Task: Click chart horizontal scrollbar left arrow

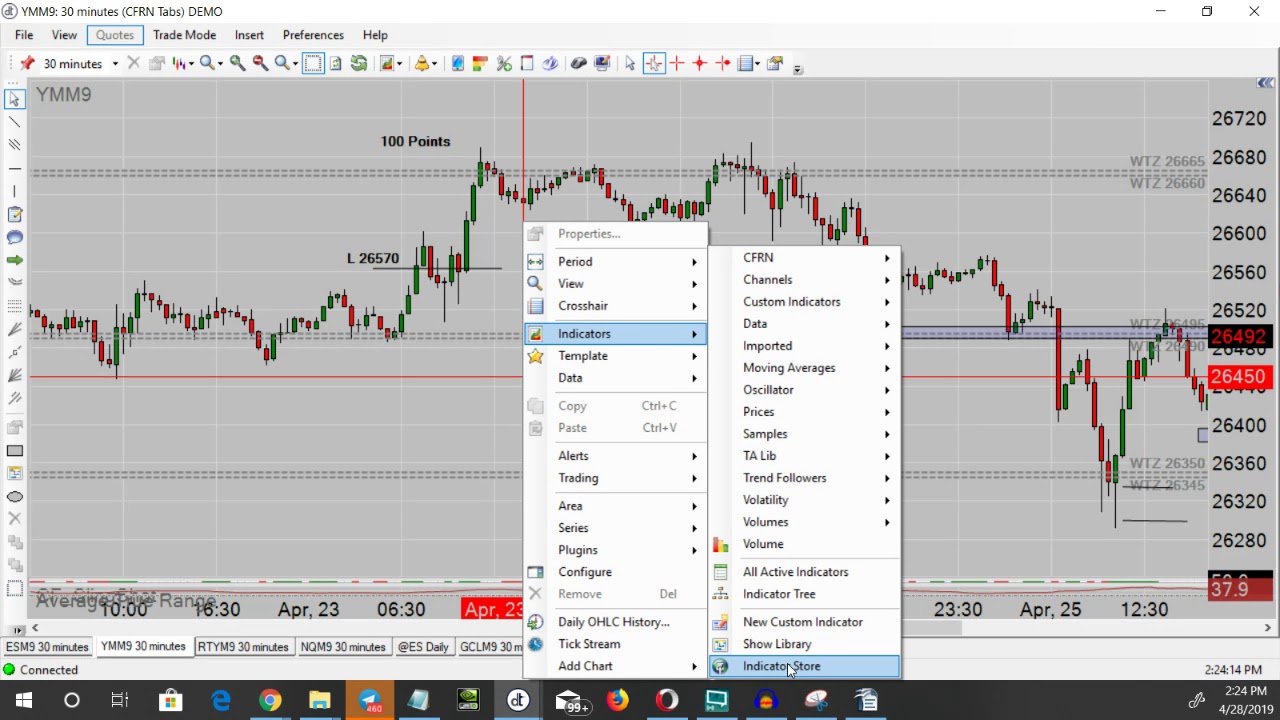Action: coord(35,628)
